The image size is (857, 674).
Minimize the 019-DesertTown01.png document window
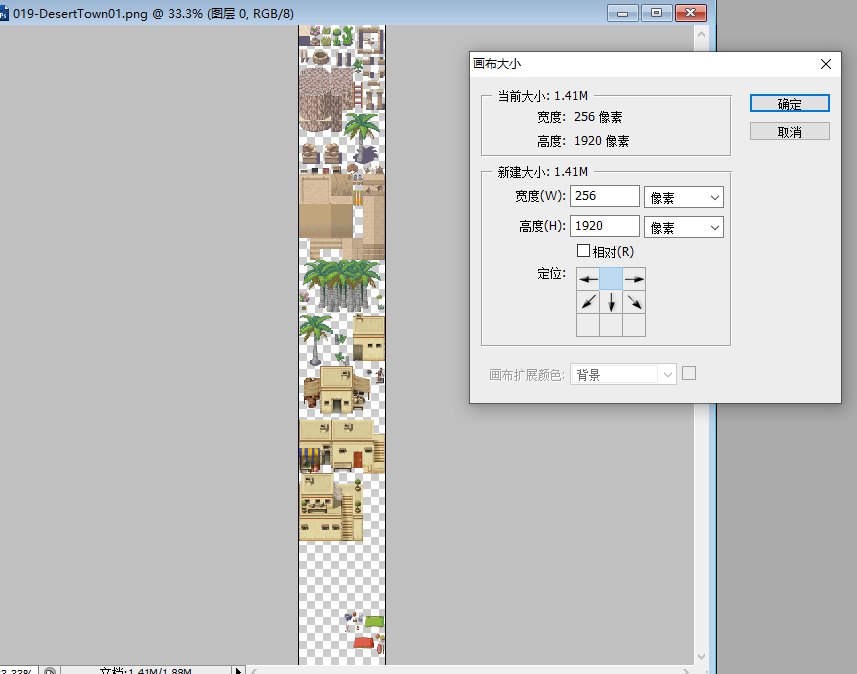[623, 13]
